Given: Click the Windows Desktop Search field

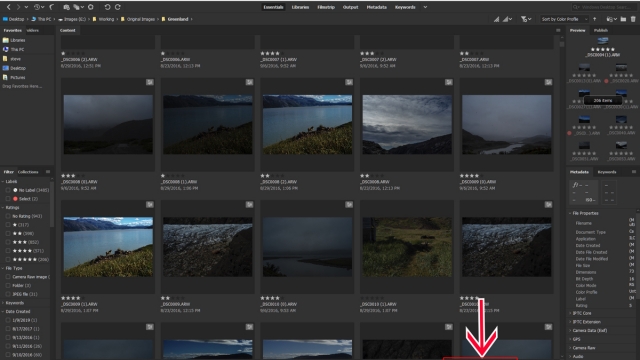Looking at the screenshot, I should click(x=604, y=7).
